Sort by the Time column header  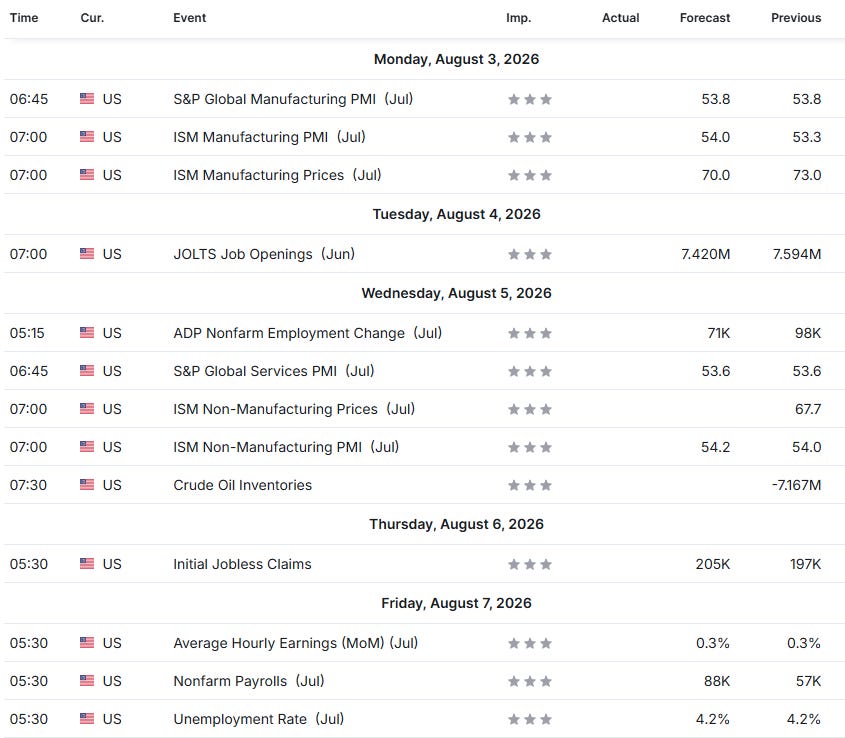point(24,18)
